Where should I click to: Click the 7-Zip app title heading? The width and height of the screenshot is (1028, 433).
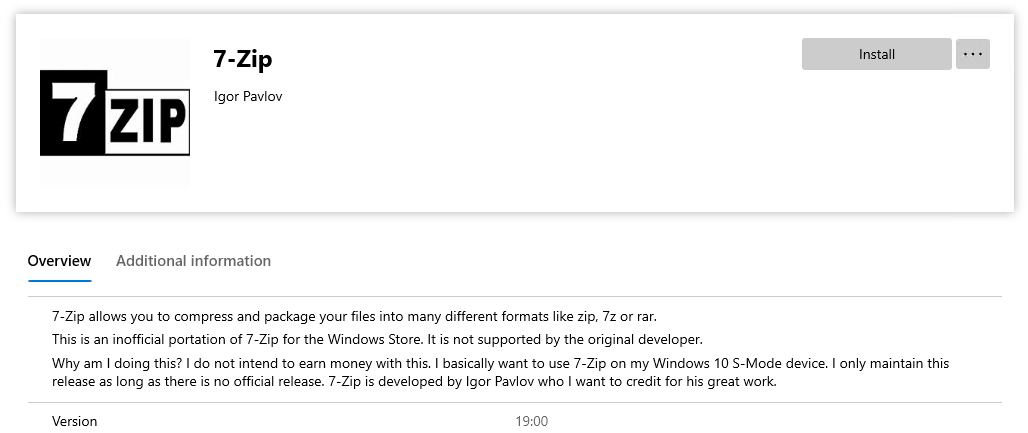pos(243,59)
